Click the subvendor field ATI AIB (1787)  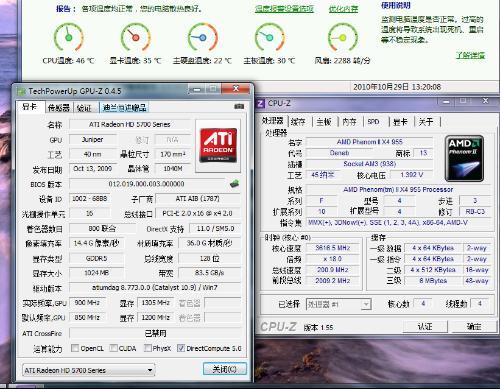198,199
